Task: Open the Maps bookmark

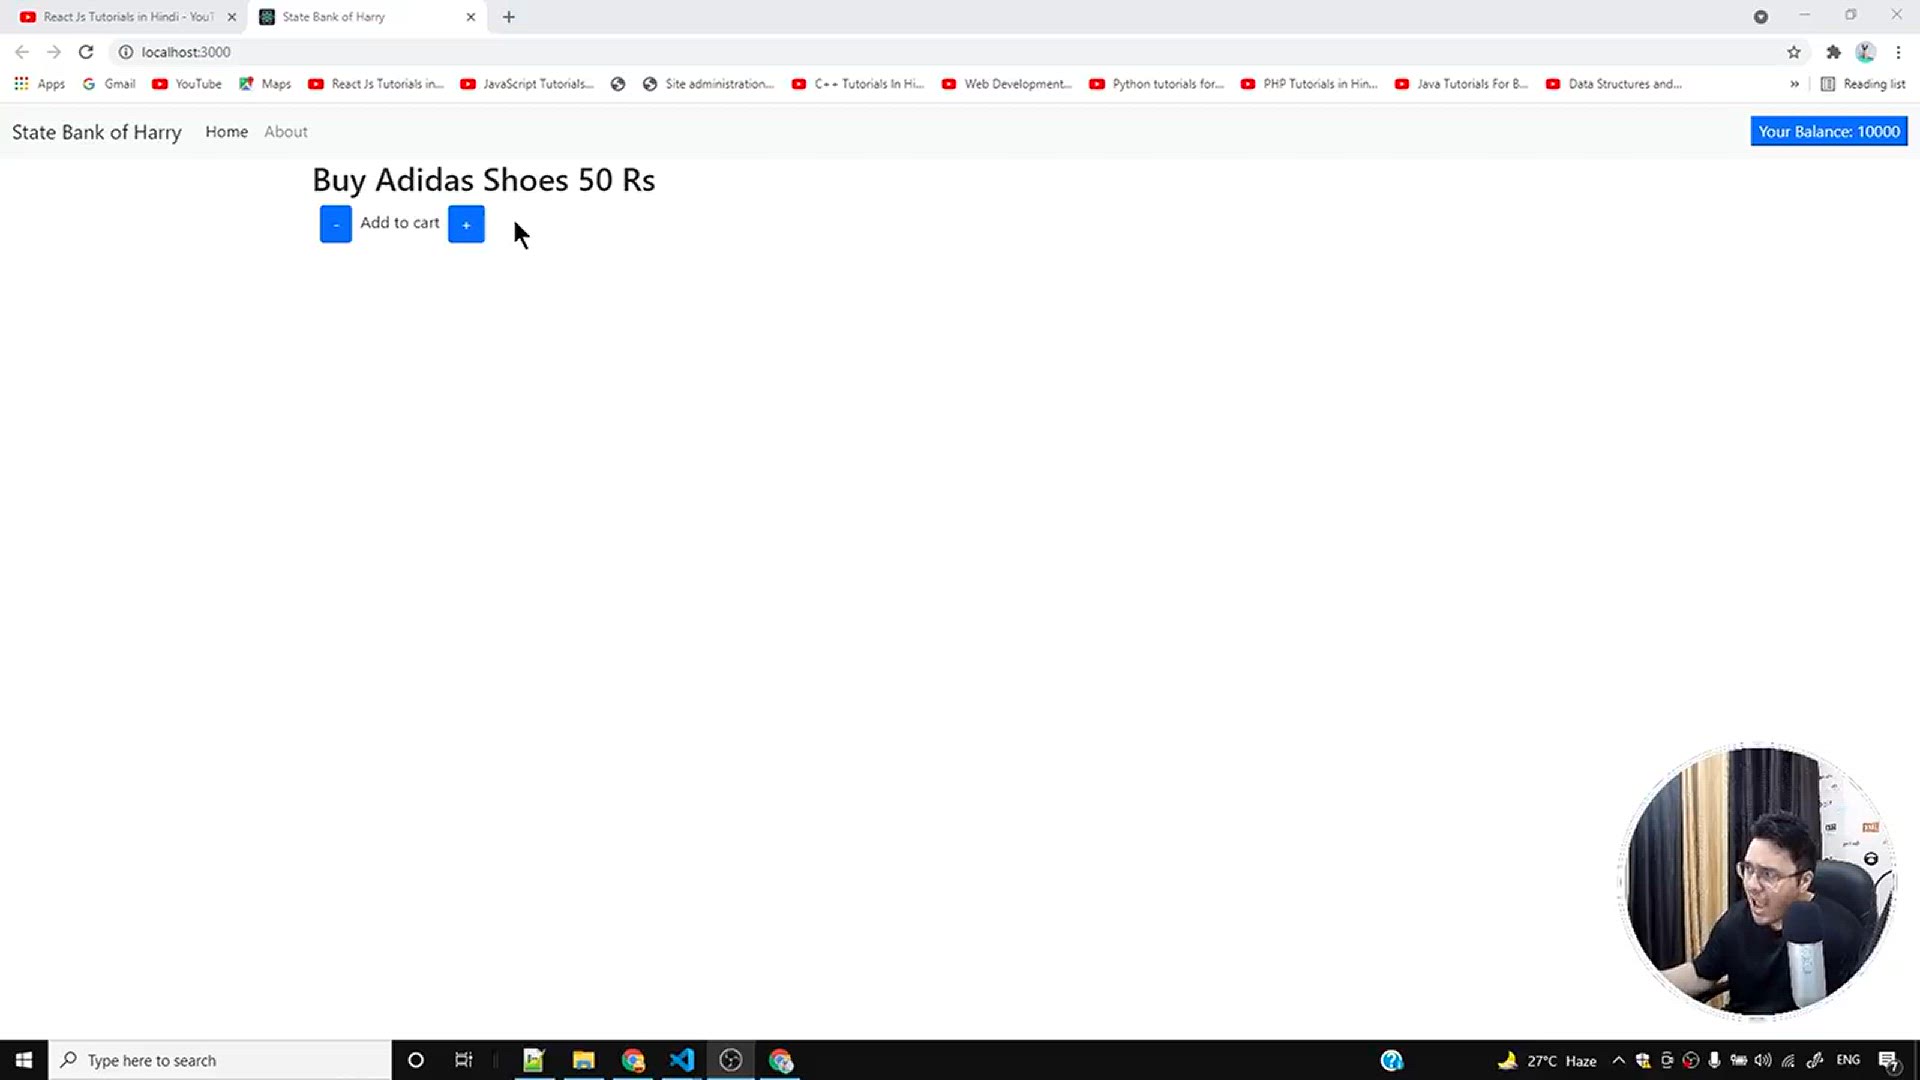Action: 265,84
